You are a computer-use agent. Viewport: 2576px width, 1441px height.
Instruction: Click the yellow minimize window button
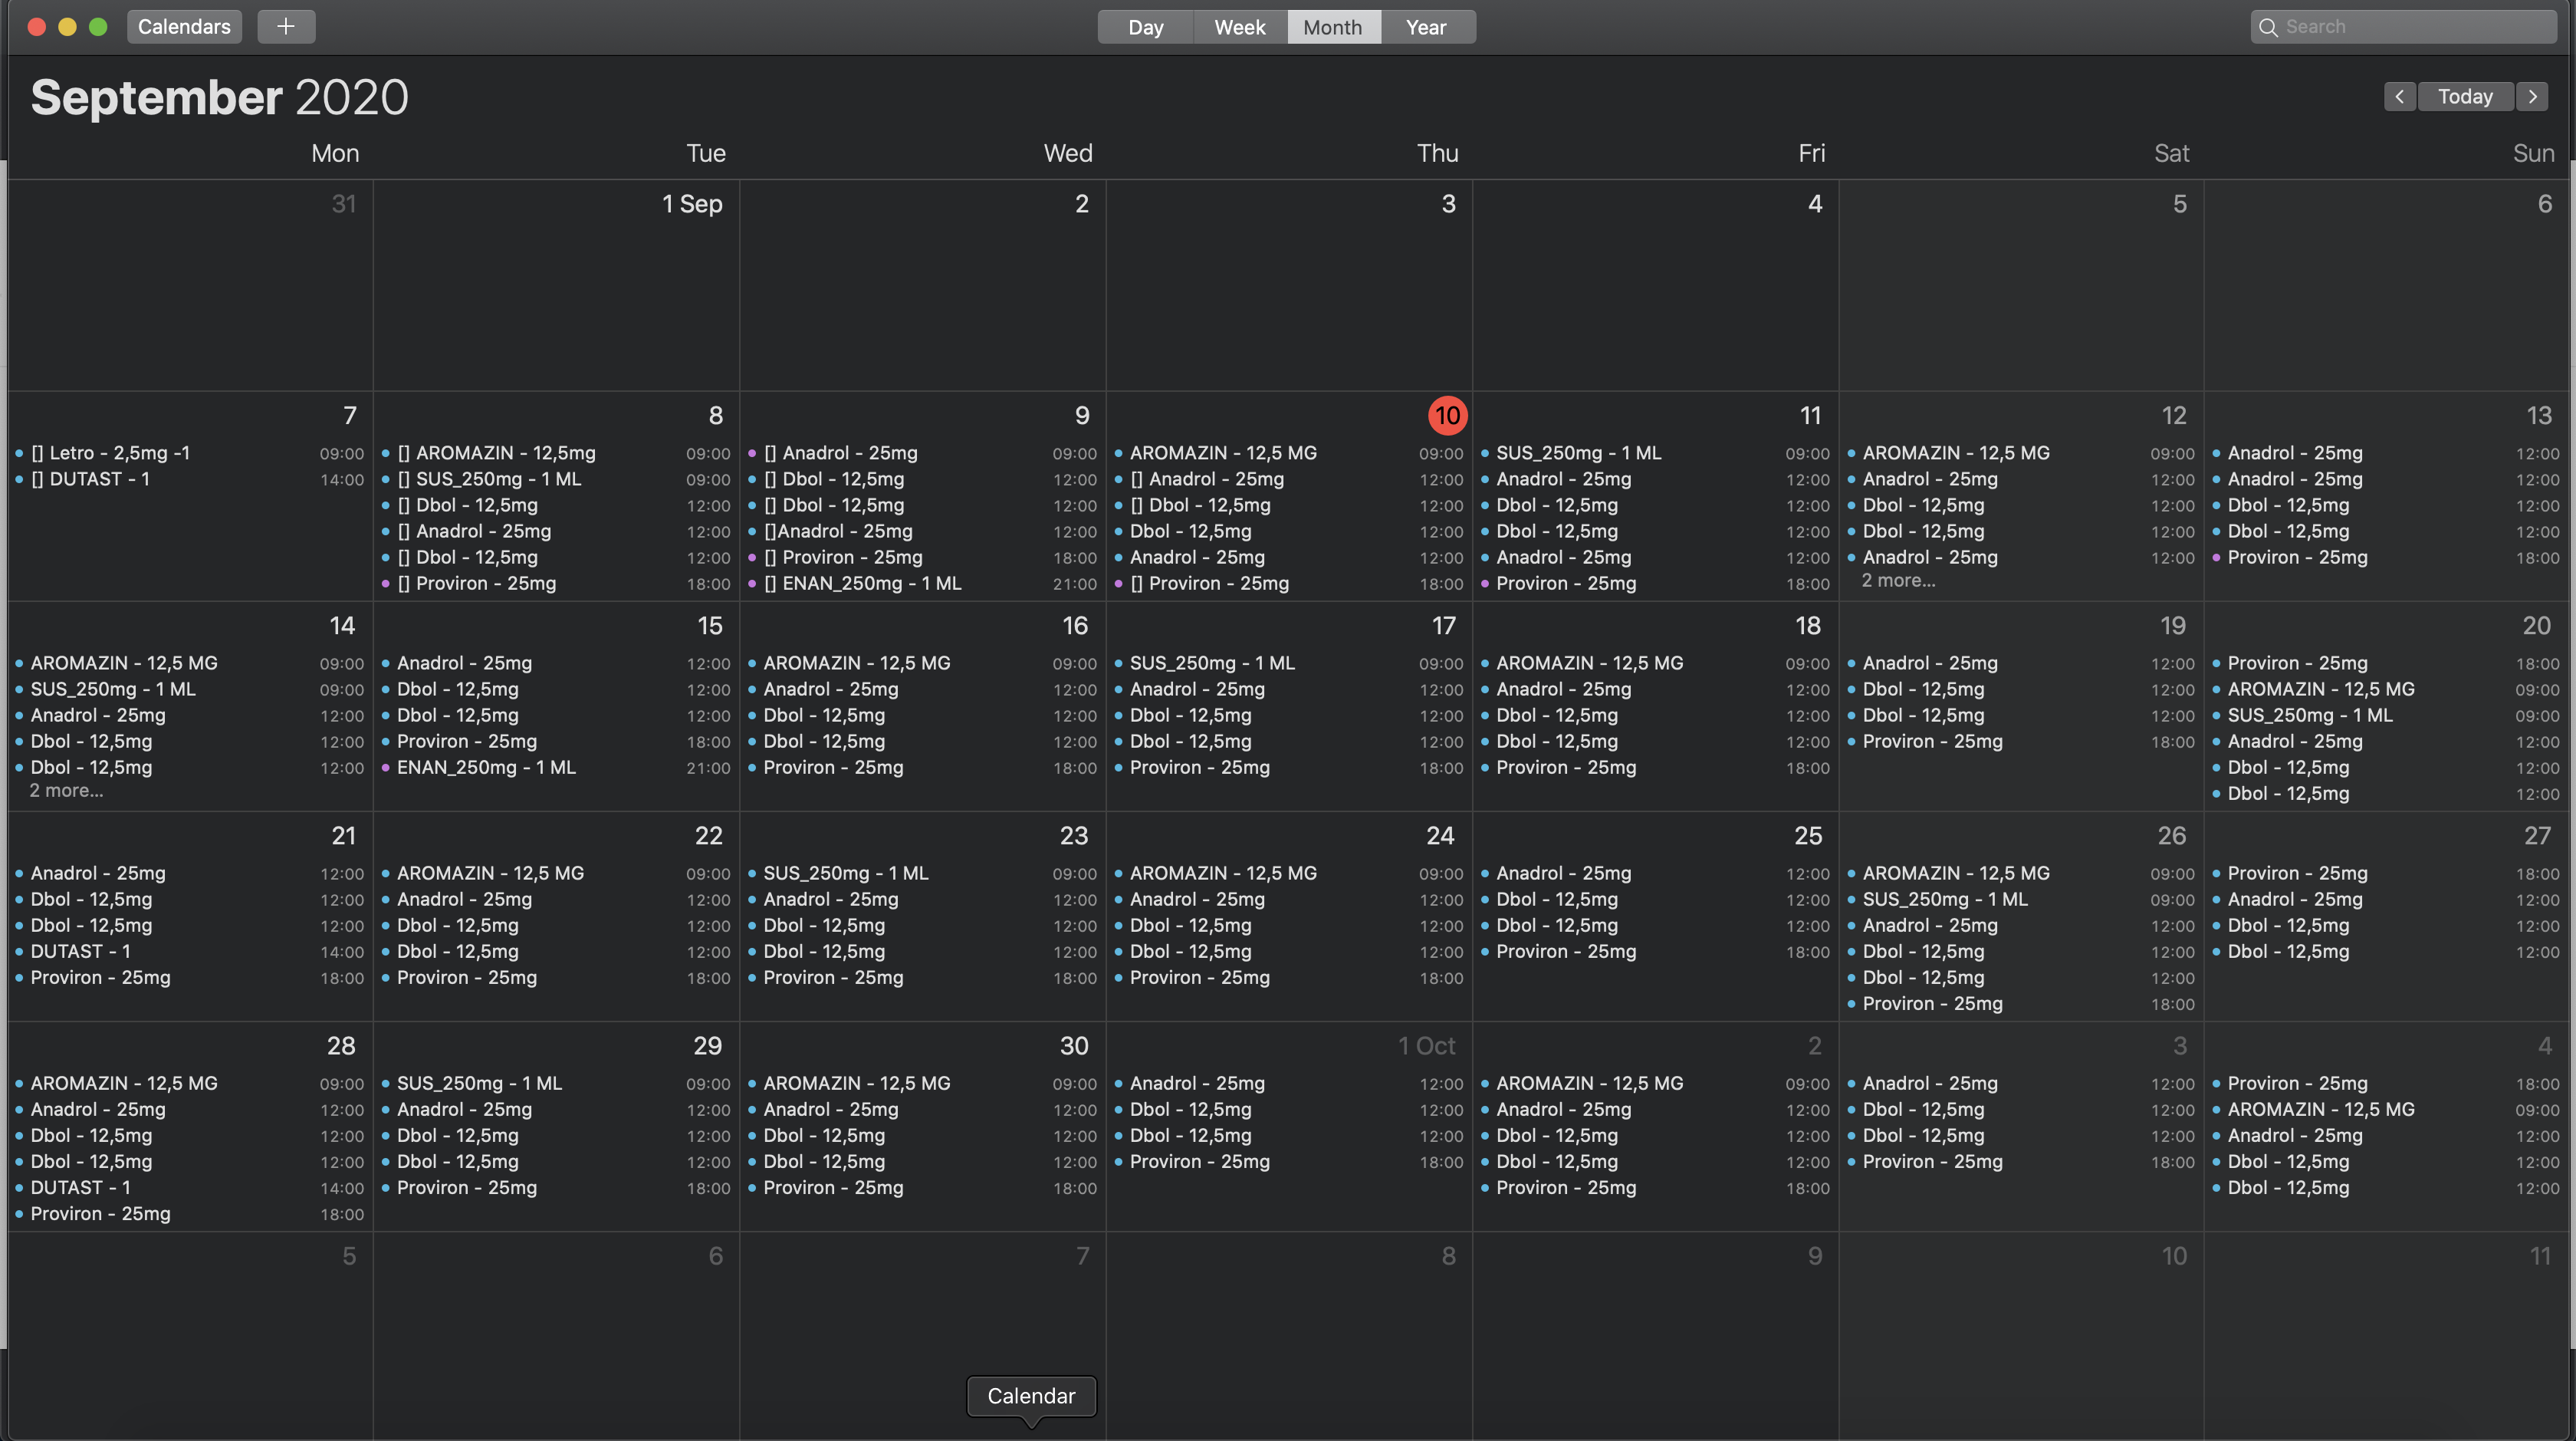click(67, 27)
